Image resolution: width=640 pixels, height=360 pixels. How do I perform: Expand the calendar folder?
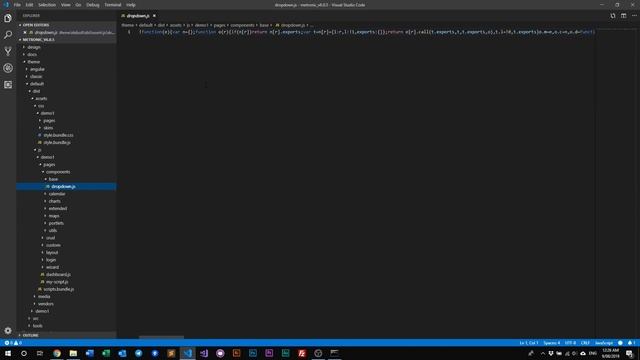(x=57, y=194)
